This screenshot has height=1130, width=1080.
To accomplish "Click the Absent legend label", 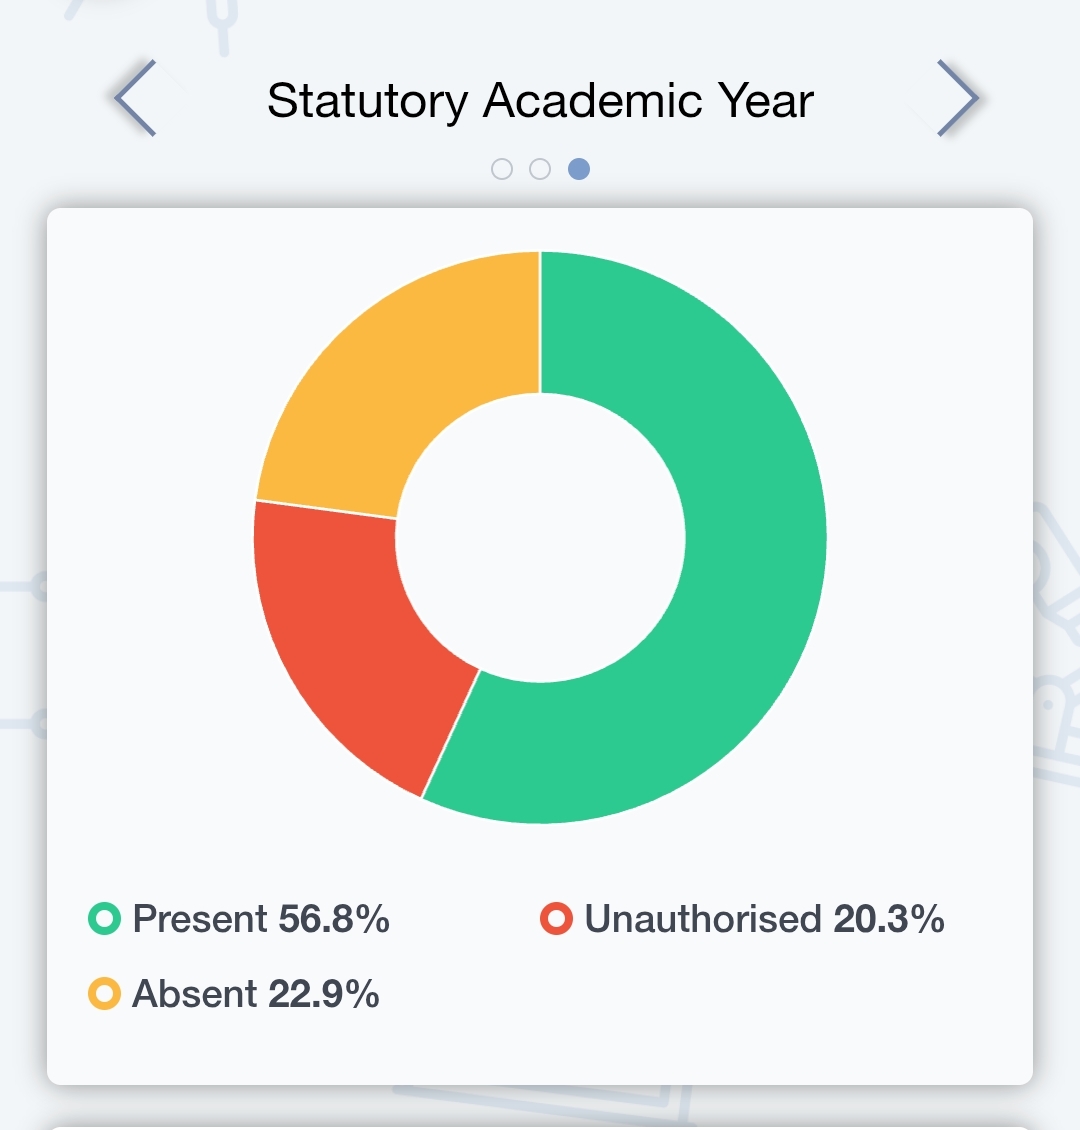I will tap(195, 994).
